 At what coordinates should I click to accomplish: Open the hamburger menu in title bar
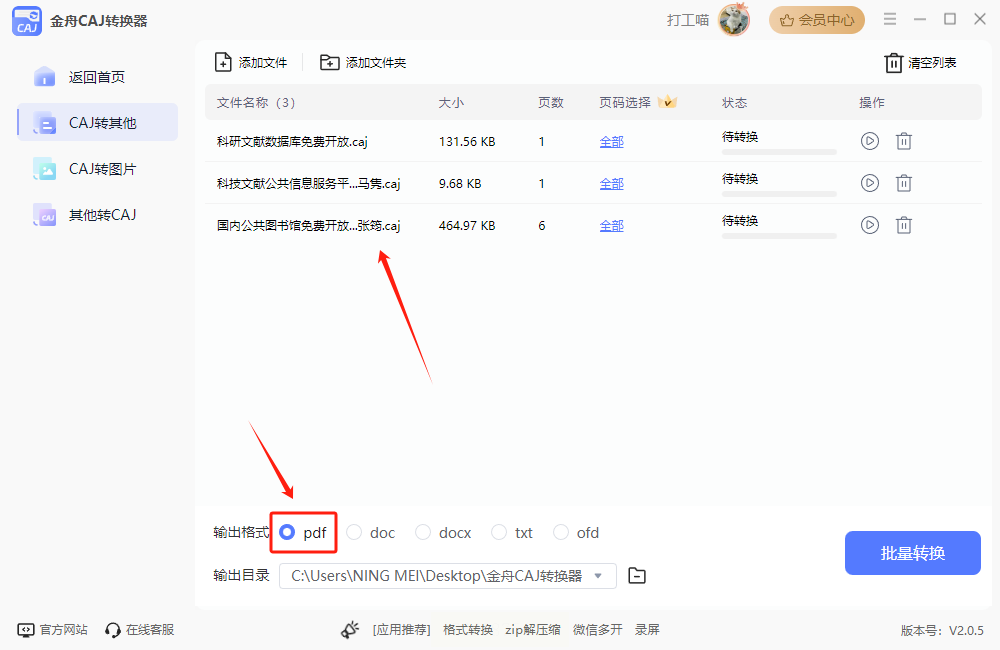pos(890,19)
